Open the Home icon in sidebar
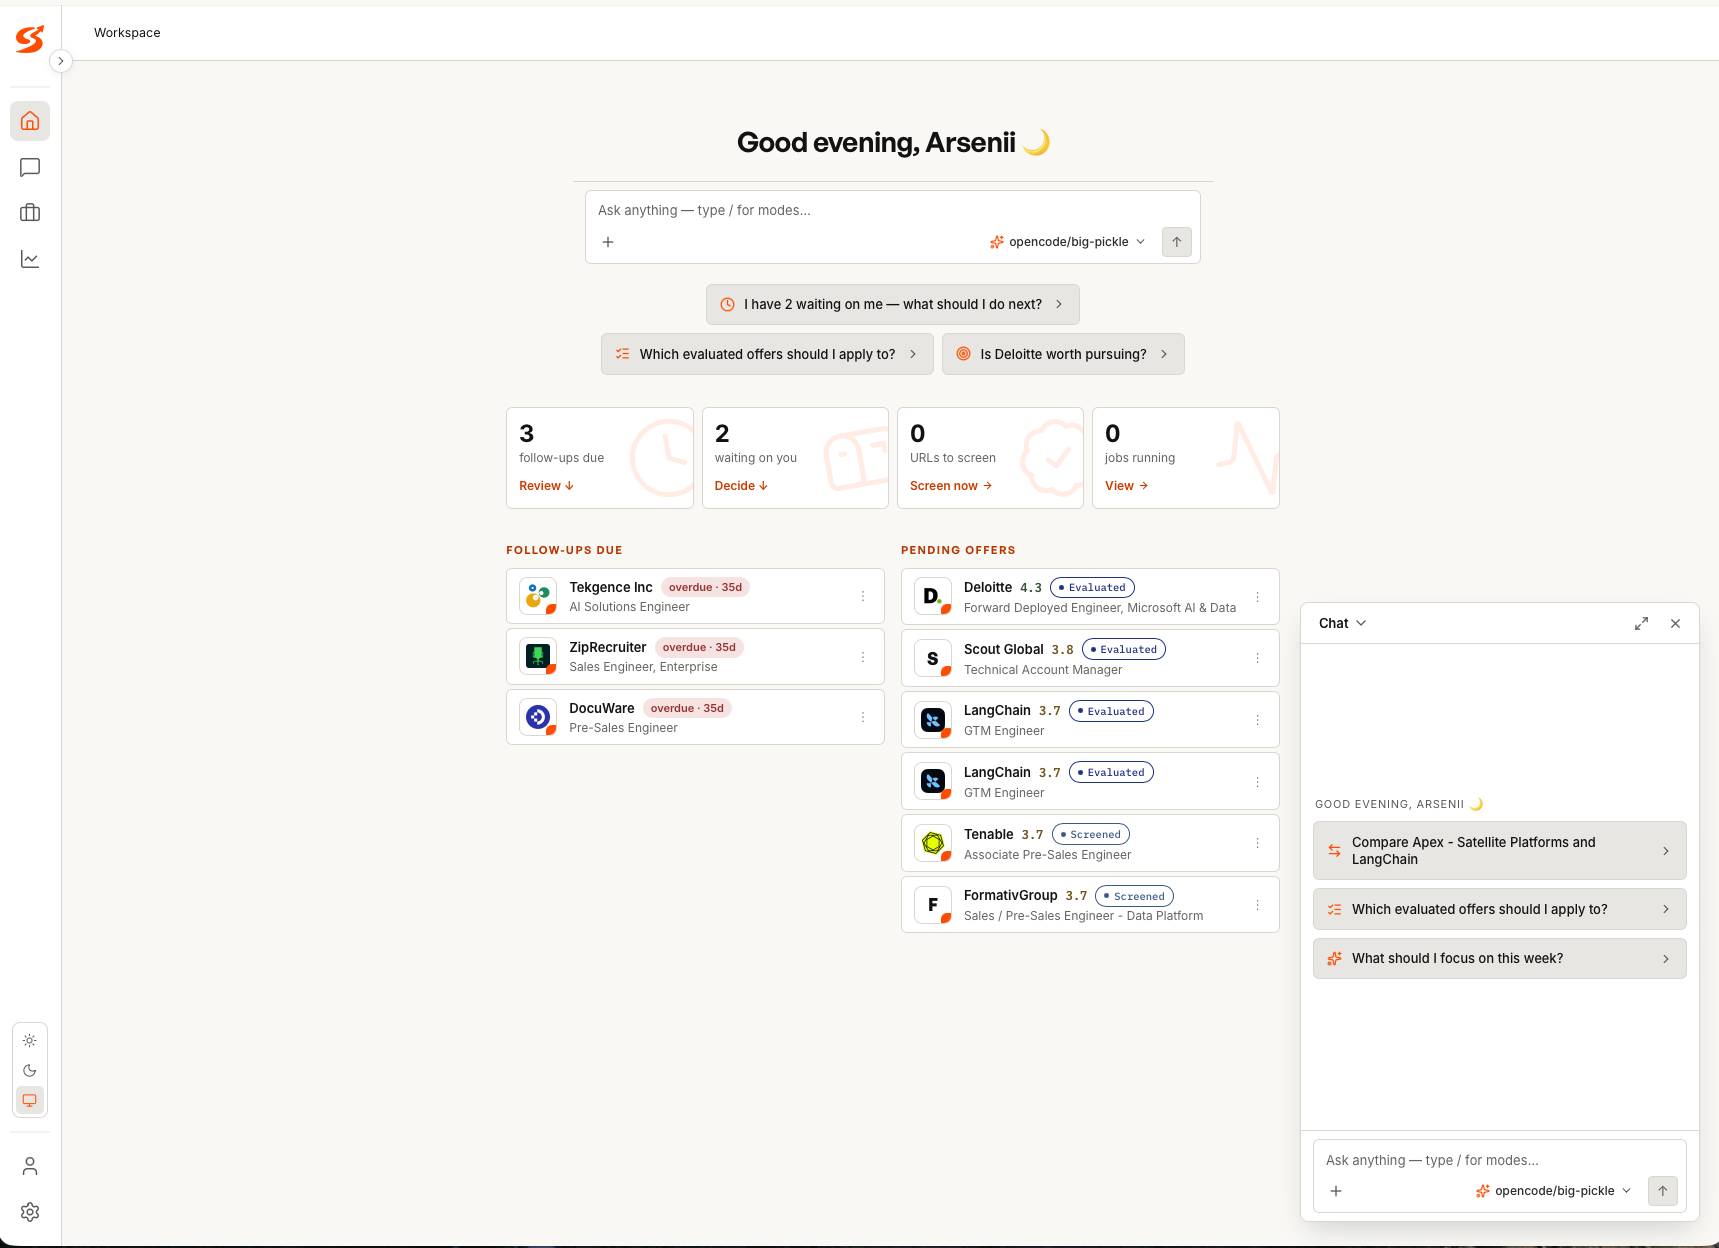The width and height of the screenshot is (1719, 1248). [30, 121]
